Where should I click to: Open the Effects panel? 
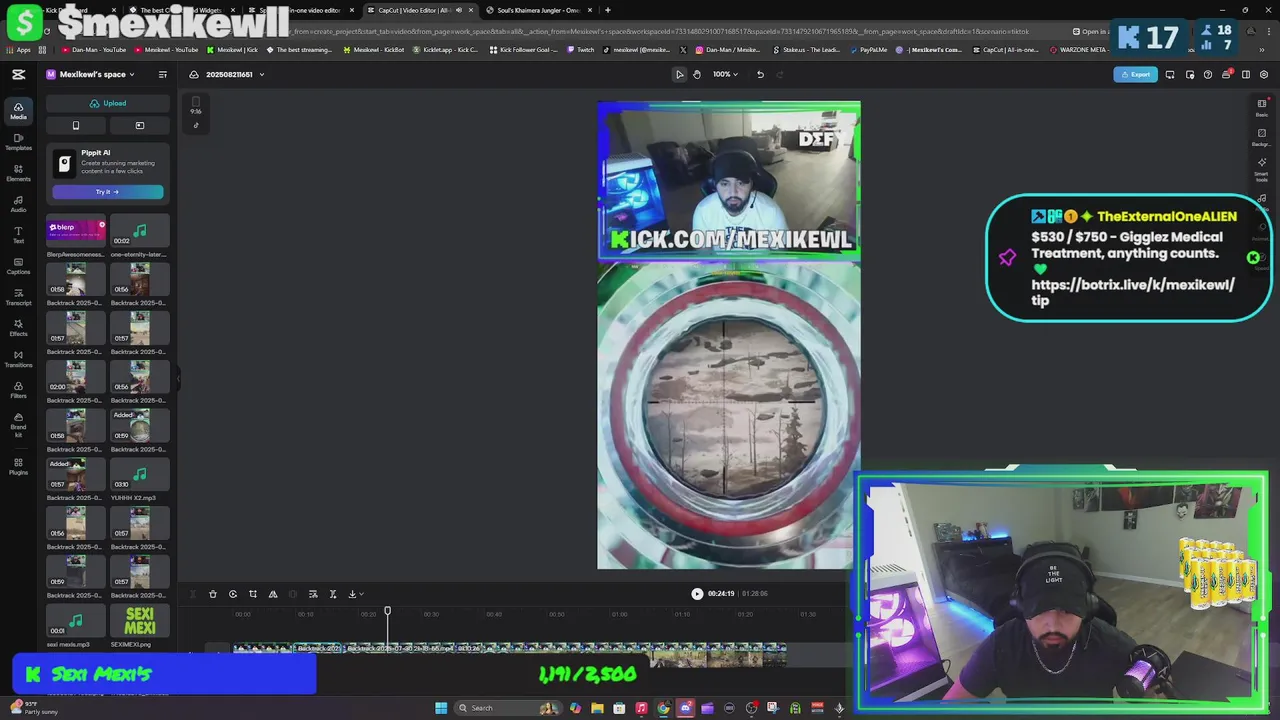pos(18,328)
